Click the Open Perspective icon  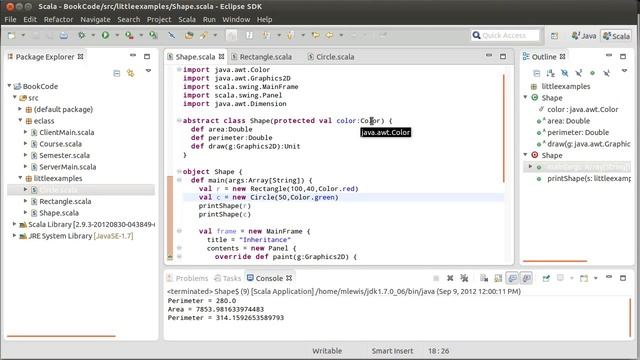554,36
